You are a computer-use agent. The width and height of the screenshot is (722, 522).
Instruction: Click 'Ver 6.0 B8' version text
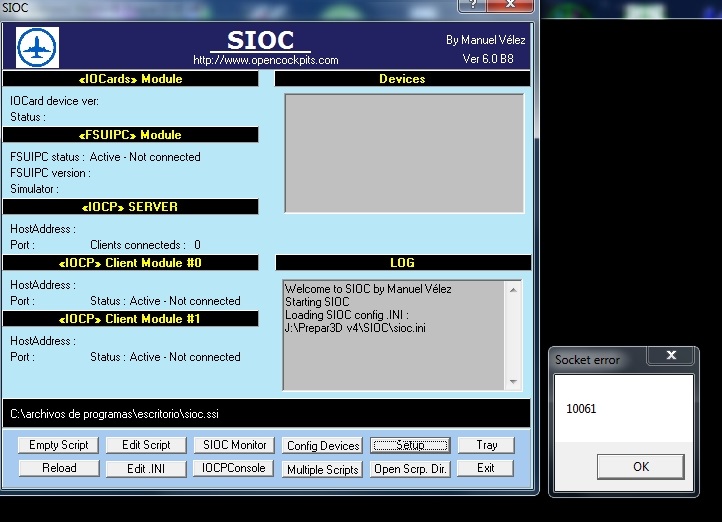tap(488, 59)
